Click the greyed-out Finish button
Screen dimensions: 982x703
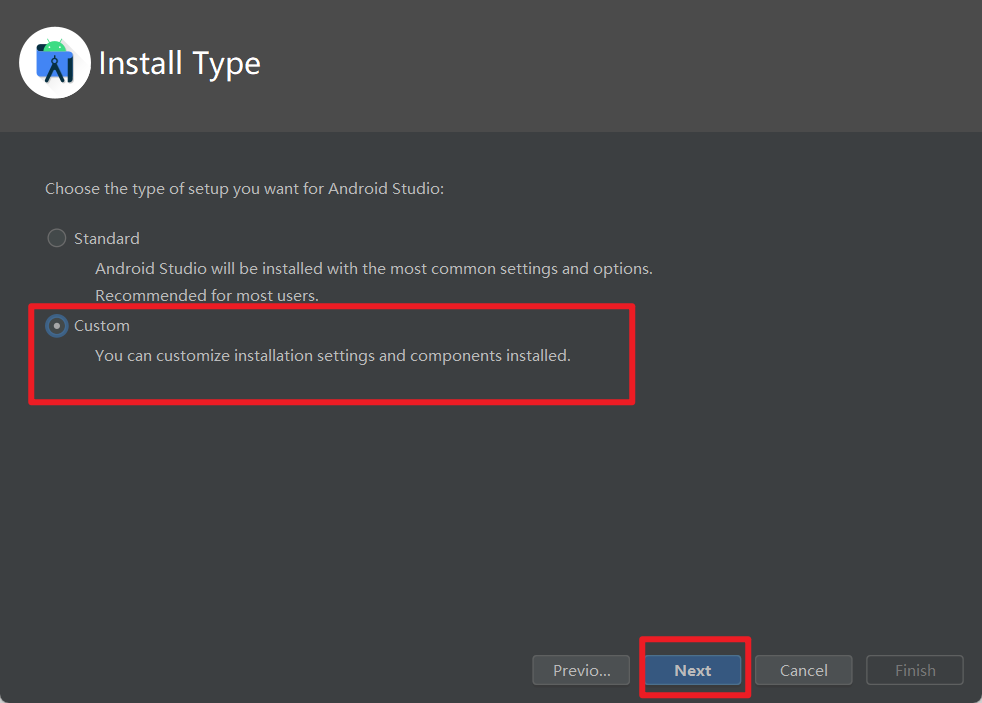tap(915, 670)
